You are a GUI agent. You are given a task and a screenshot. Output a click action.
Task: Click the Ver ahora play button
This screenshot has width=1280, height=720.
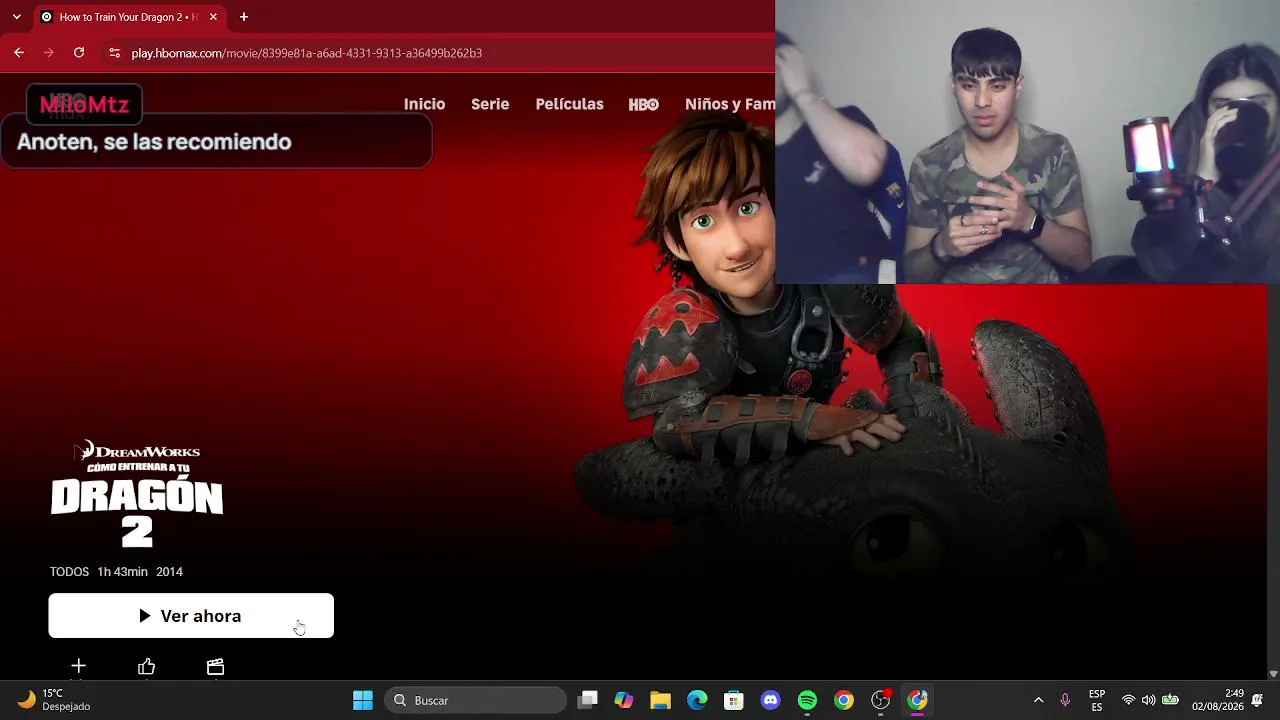pyautogui.click(x=191, y=616)
